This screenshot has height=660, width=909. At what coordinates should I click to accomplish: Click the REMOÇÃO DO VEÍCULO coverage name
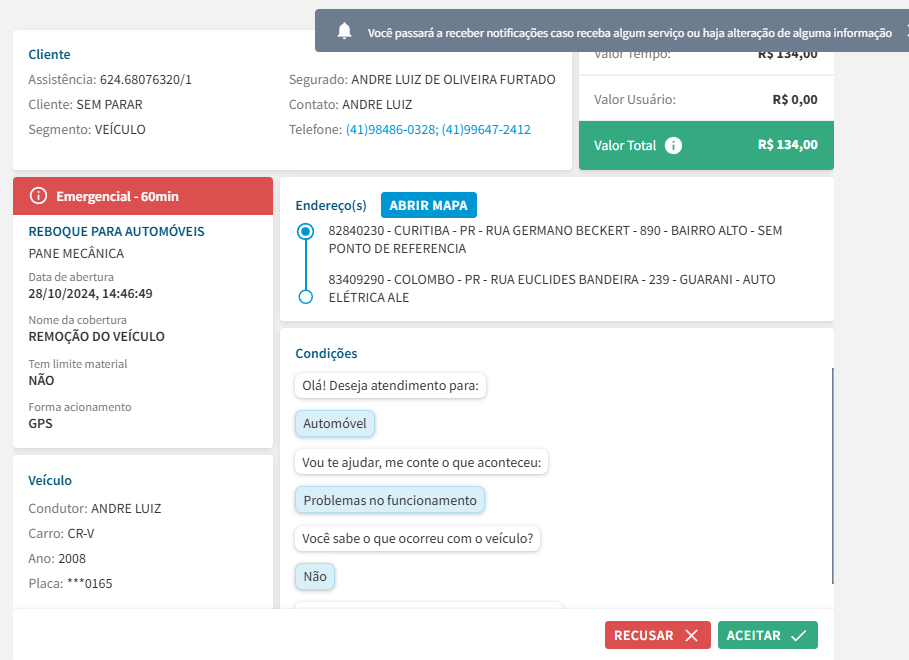[96, 336]
